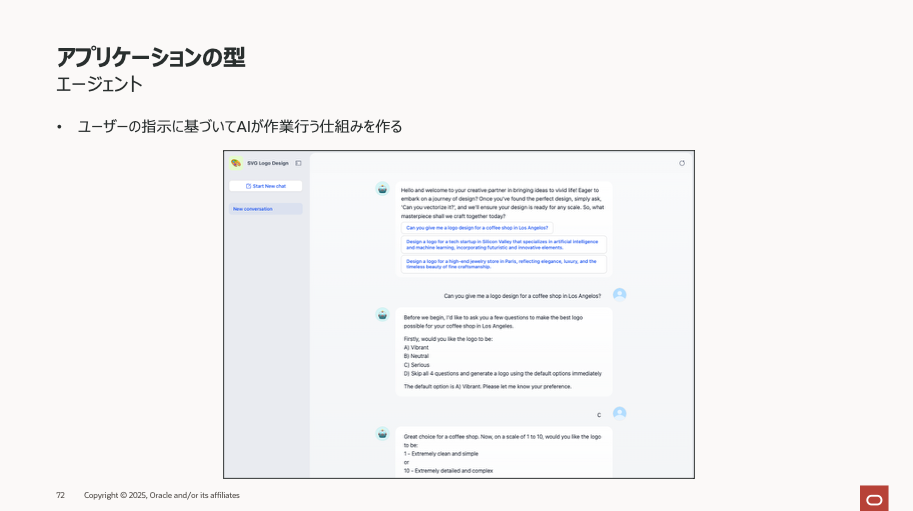Click the user message about Los Angeles coffee shop
913x511 pixels.
click(522, 296)
